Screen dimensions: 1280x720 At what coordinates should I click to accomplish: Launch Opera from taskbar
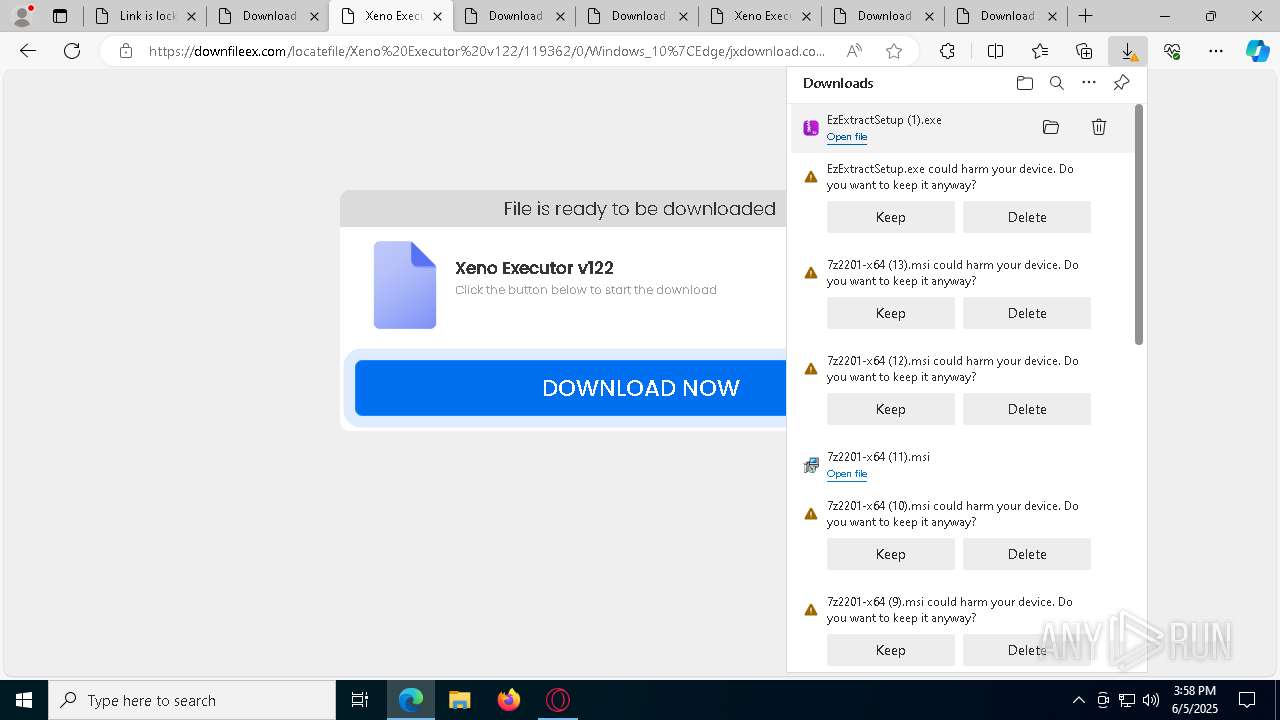pyautogui.click(x=558, y=700)
